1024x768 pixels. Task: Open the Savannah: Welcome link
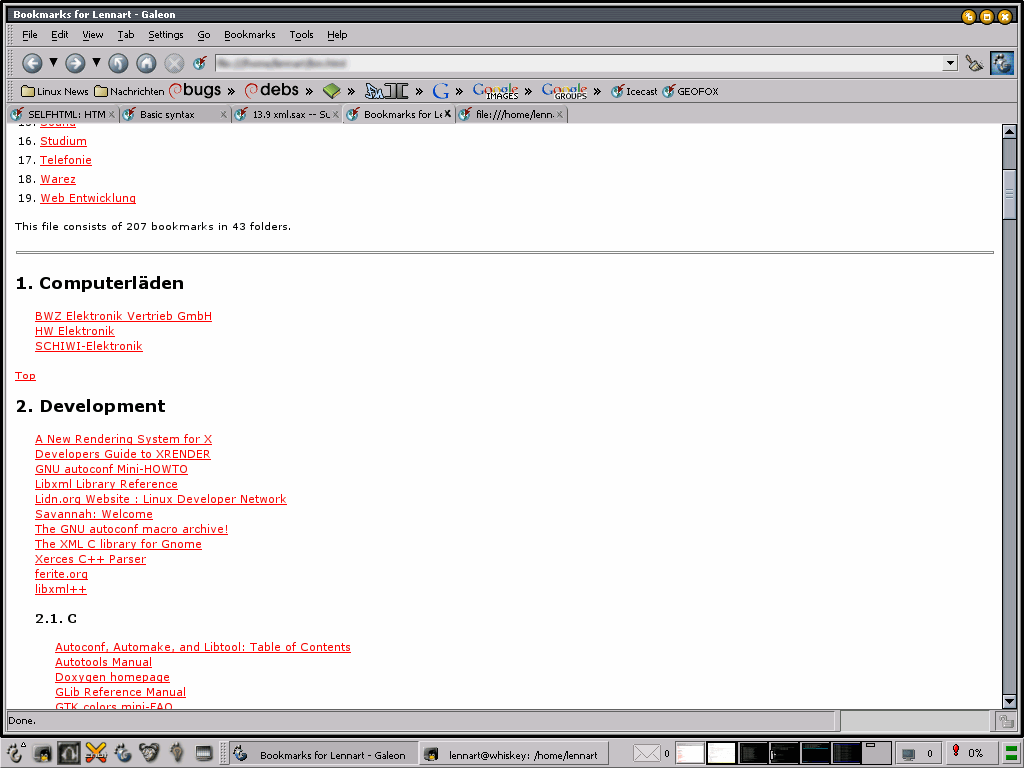click(94, 514)
